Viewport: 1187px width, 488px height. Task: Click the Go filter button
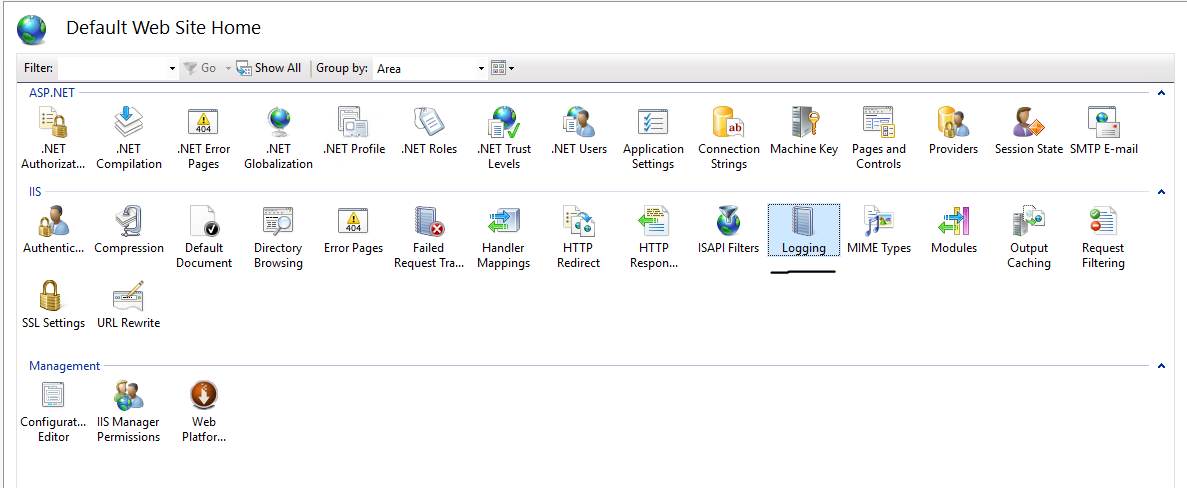[201, 68]
